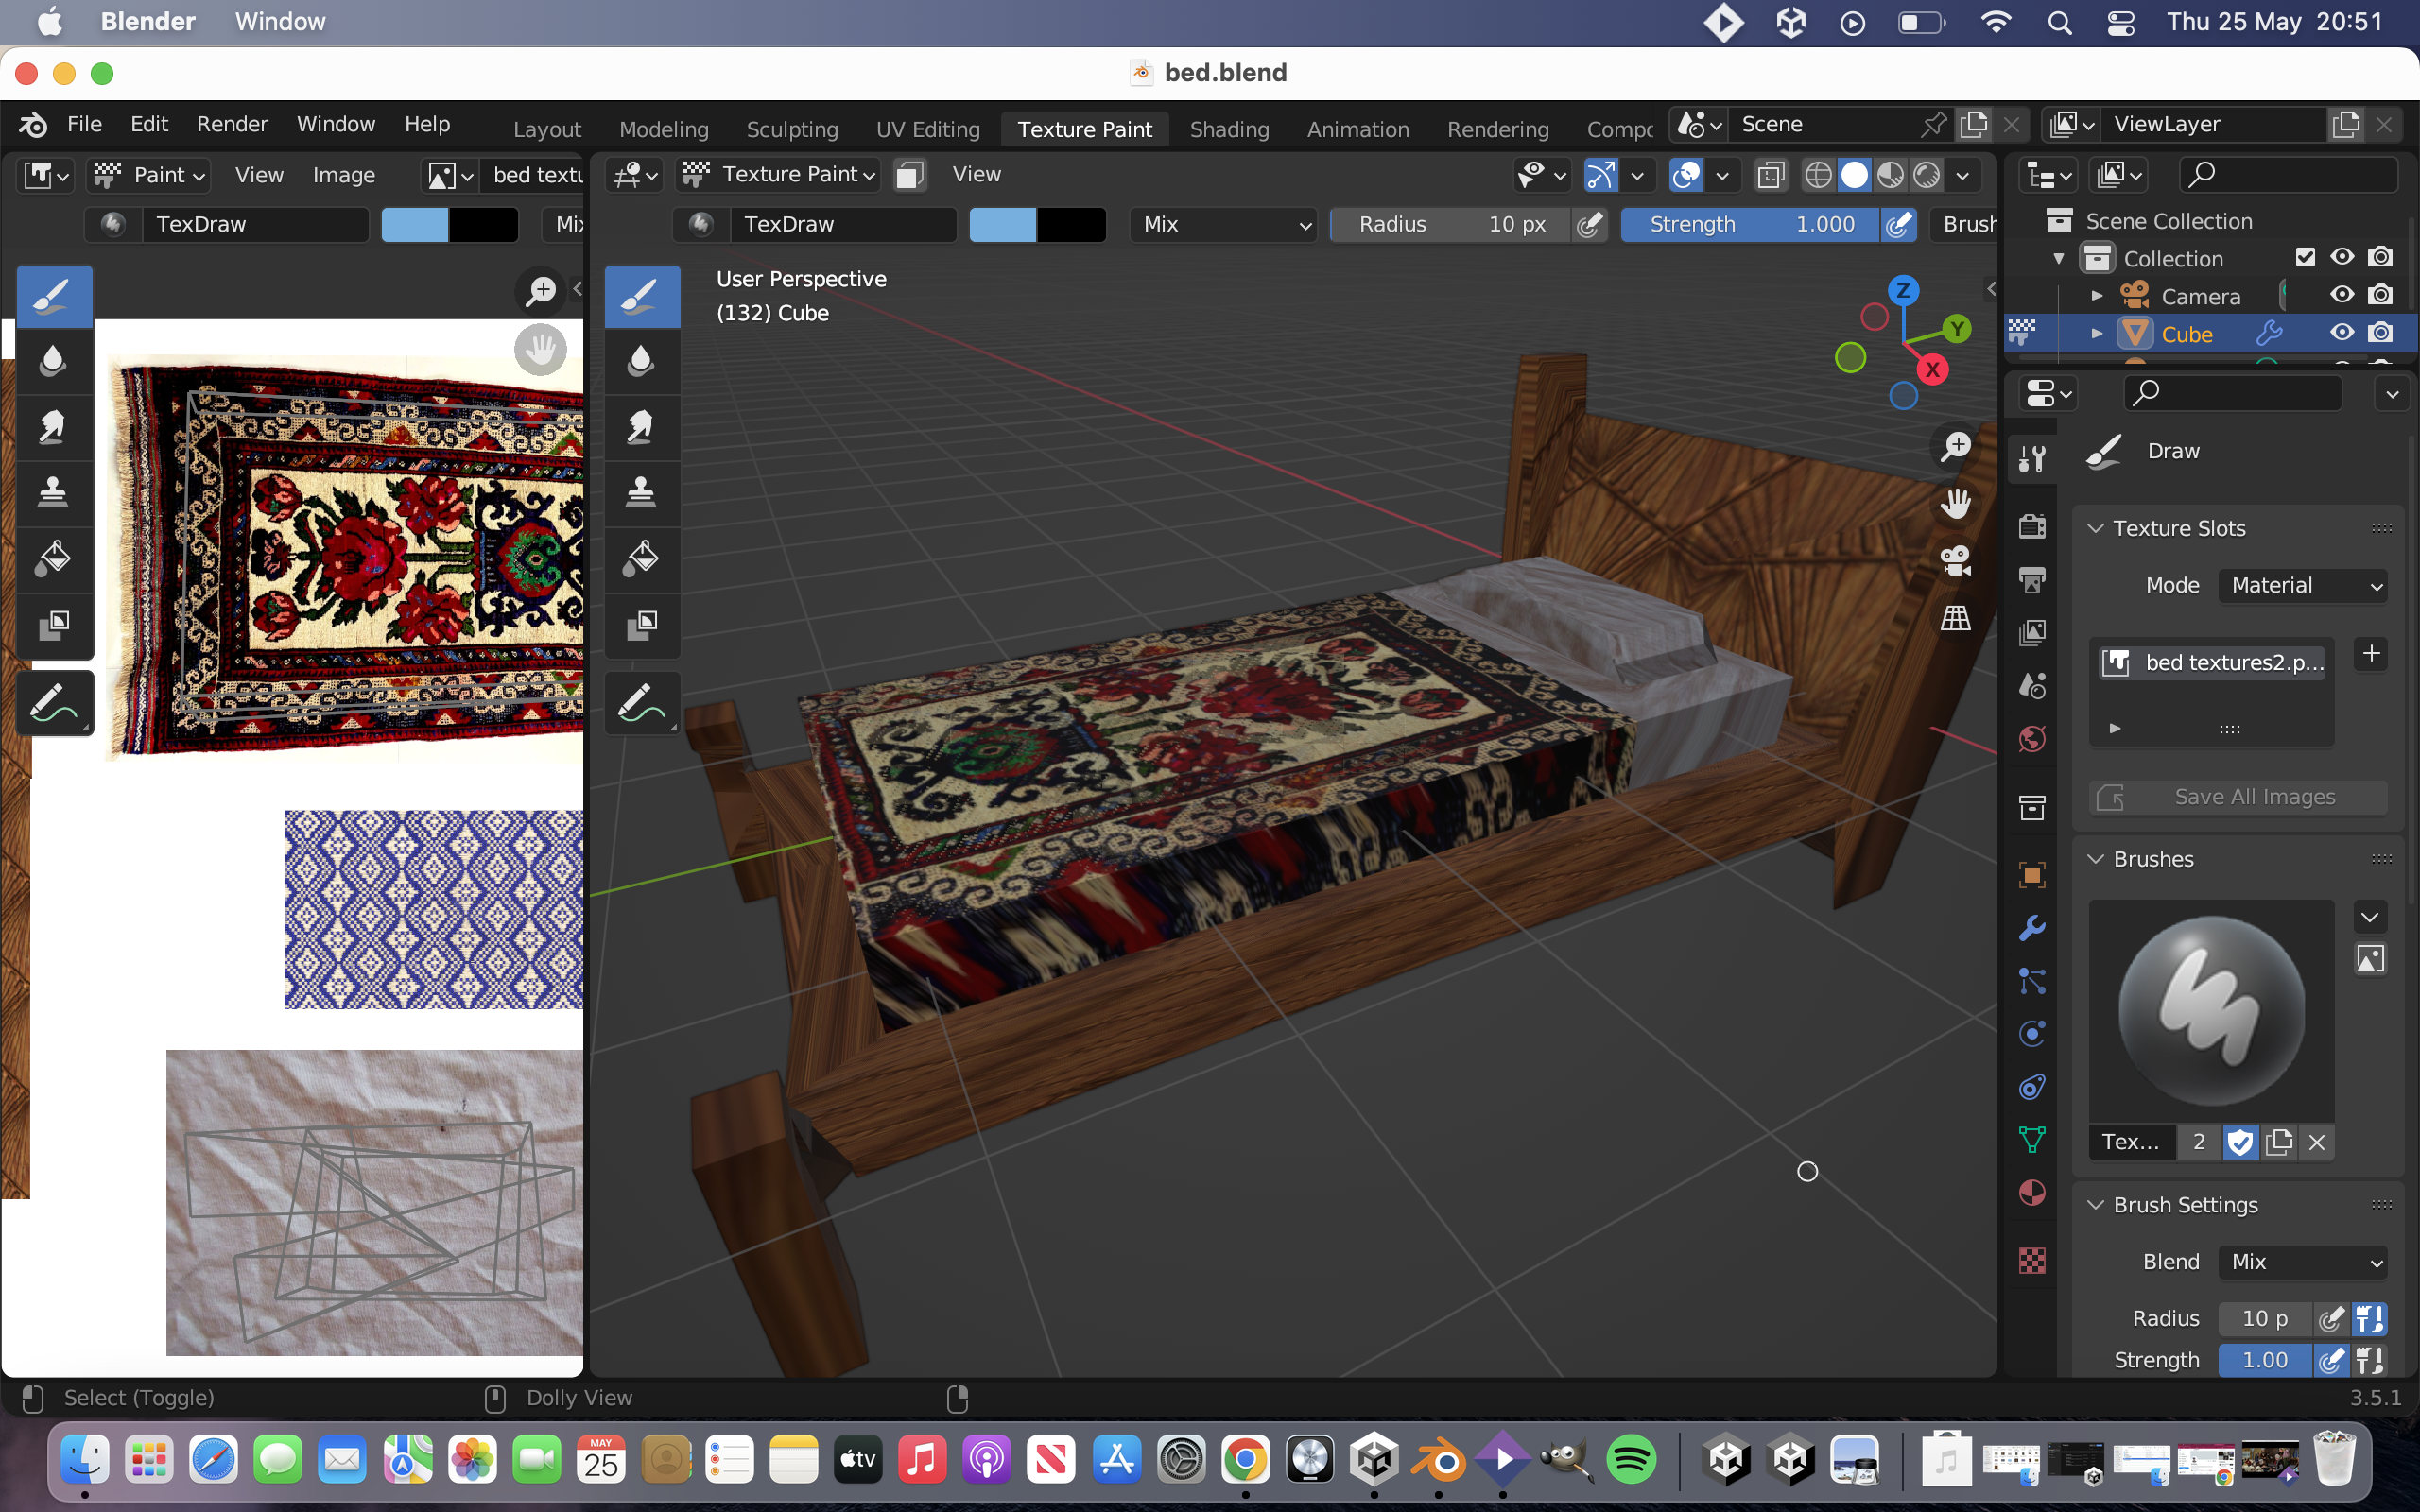2420x1512 pixels.
Task: Open the Modifier properties wrench tab
Action: tap(2032, 927)
